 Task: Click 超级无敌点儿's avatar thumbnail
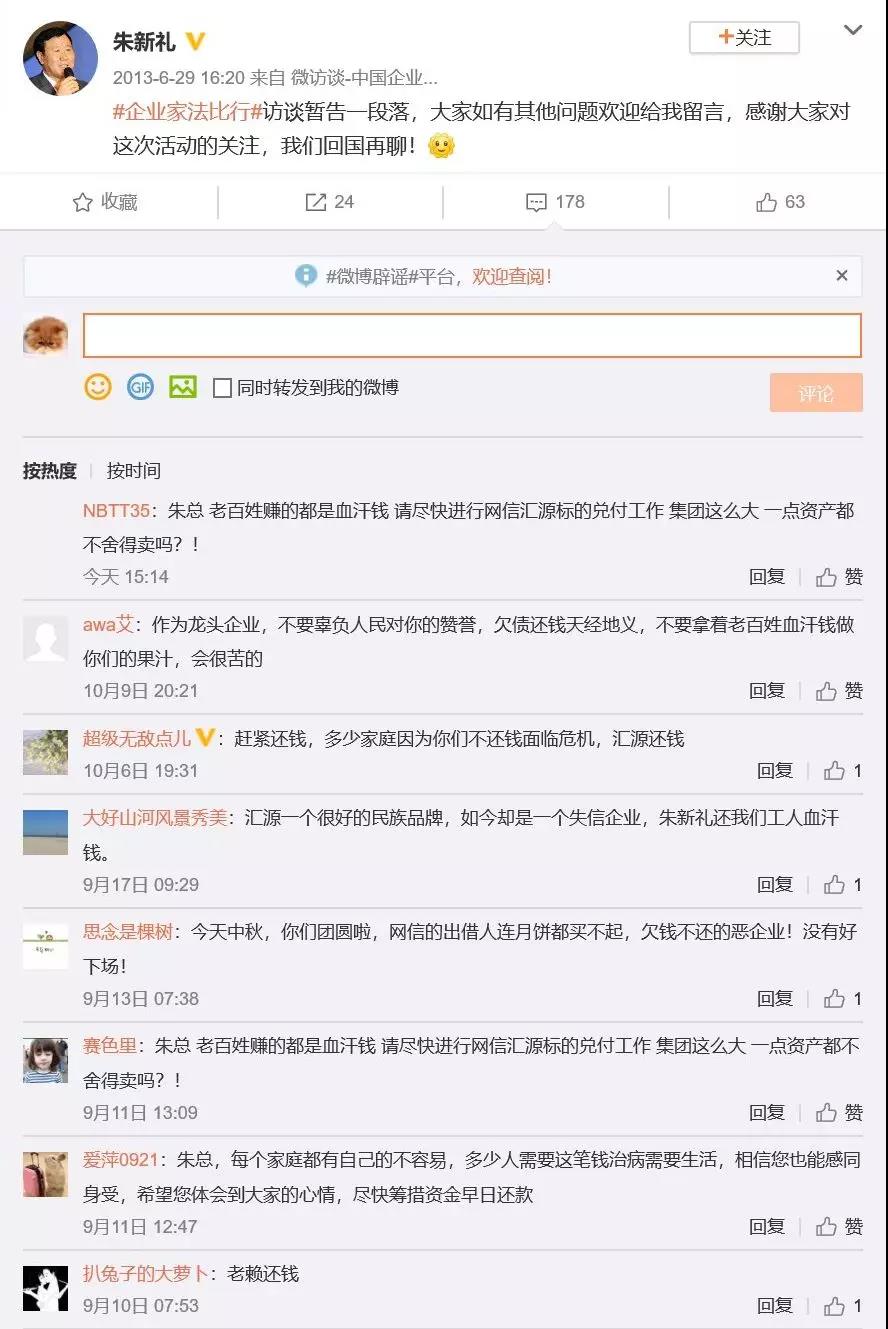pyautogui.click(x=45, y=753)
